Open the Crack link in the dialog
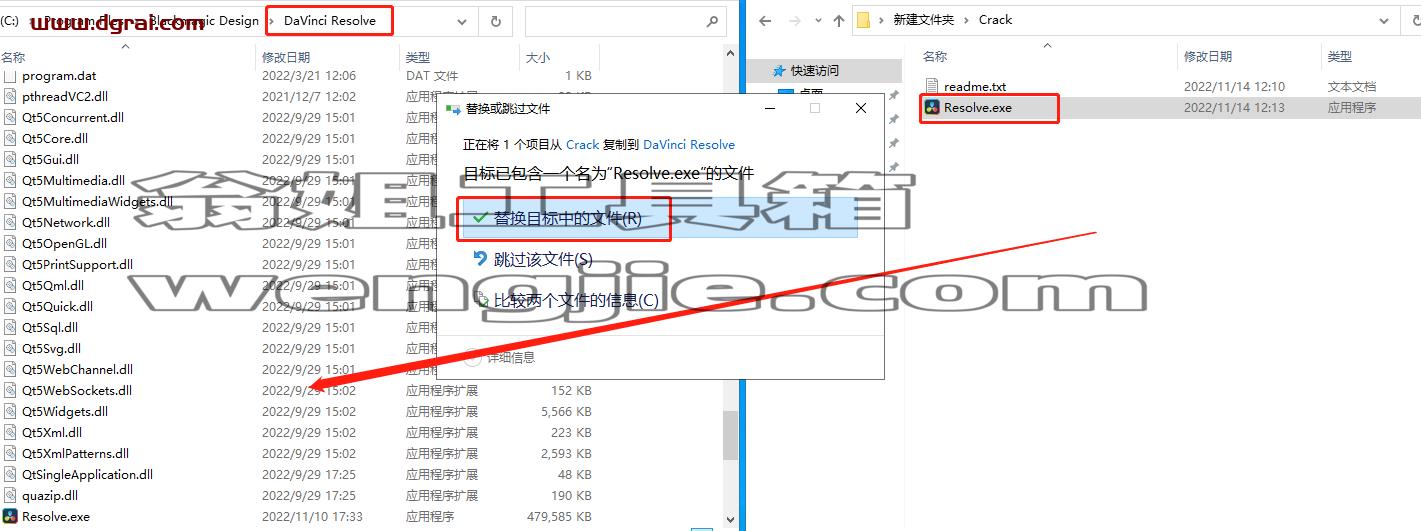This screenshot has width=1421, height=531. (x=583, y=145)
